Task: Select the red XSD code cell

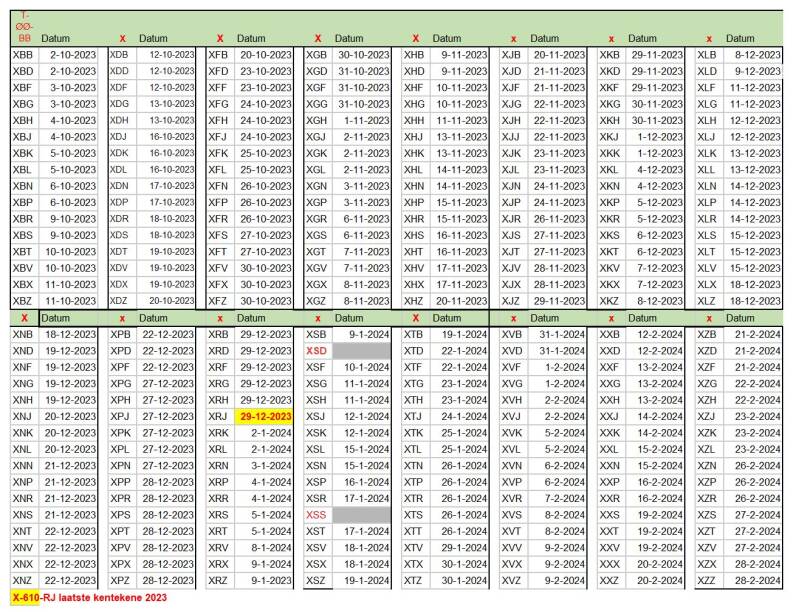Action: click(x=316, y=351)
